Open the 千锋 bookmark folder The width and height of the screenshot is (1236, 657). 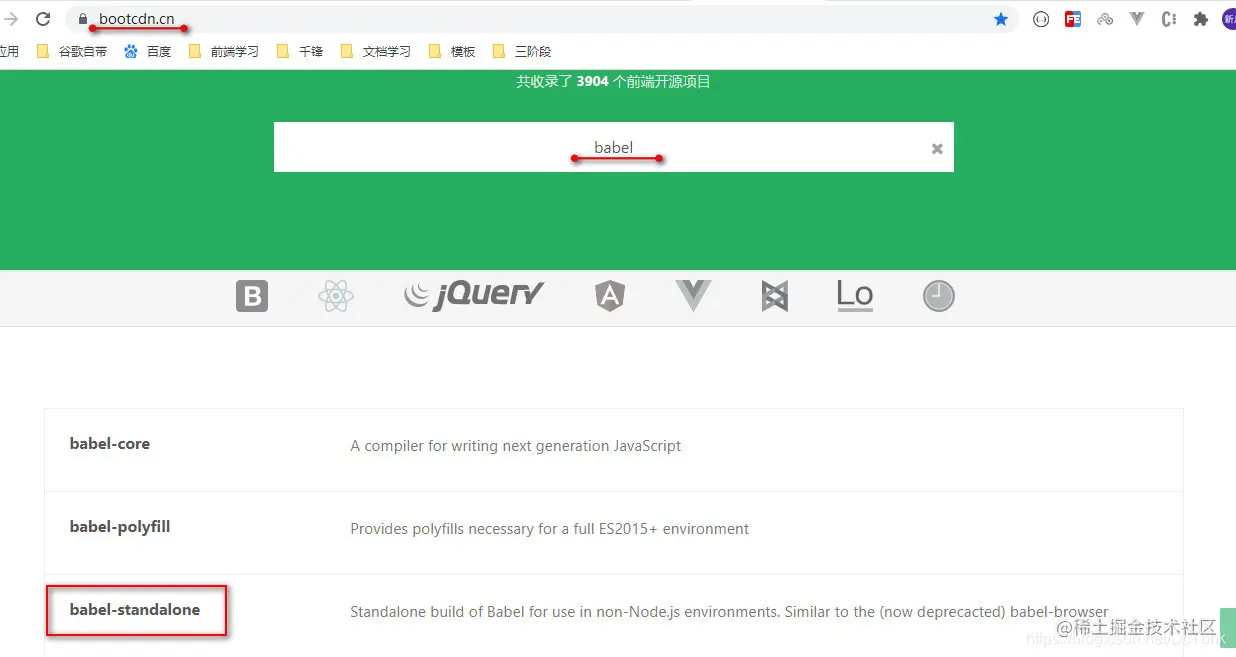pos(300,51)
